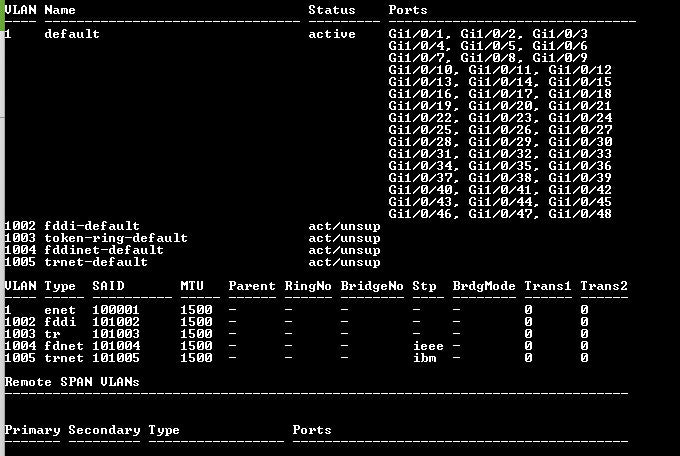The width and height of the screenshot is (680, 456).
Task: Click the 'Primary' column header
Action: (33, 430)
